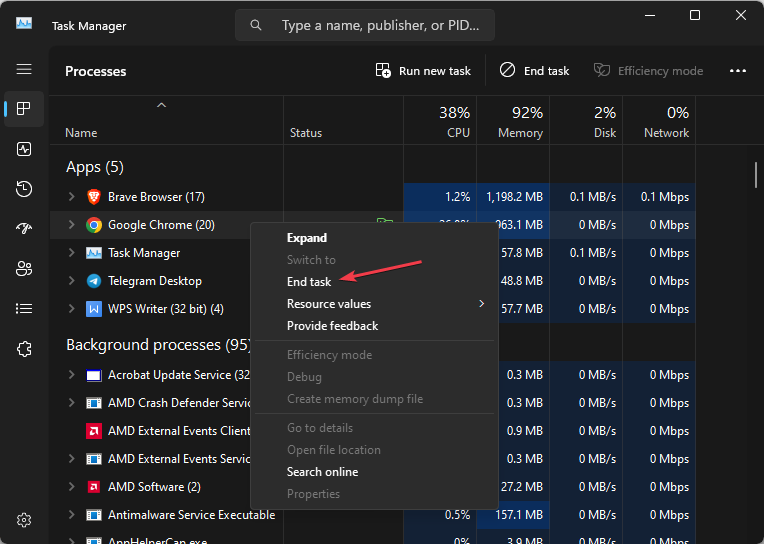Sort by the Network column header
This screenshot has height=544, width=764.
pos(659,120)
